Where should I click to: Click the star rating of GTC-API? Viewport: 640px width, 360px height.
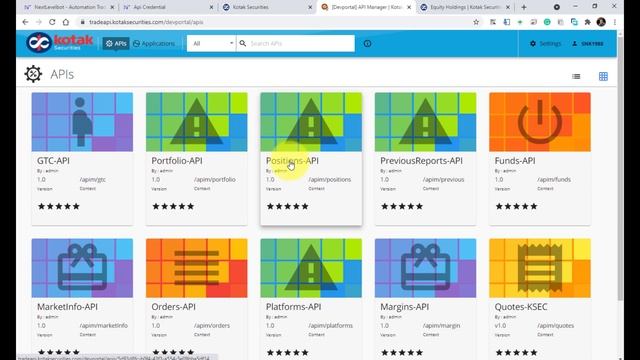[59, 207]
